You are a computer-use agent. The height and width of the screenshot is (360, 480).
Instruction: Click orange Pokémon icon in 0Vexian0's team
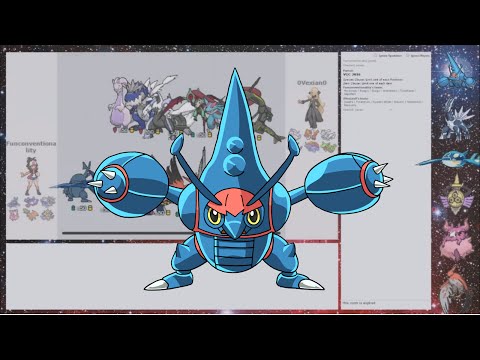click(312, 135)
